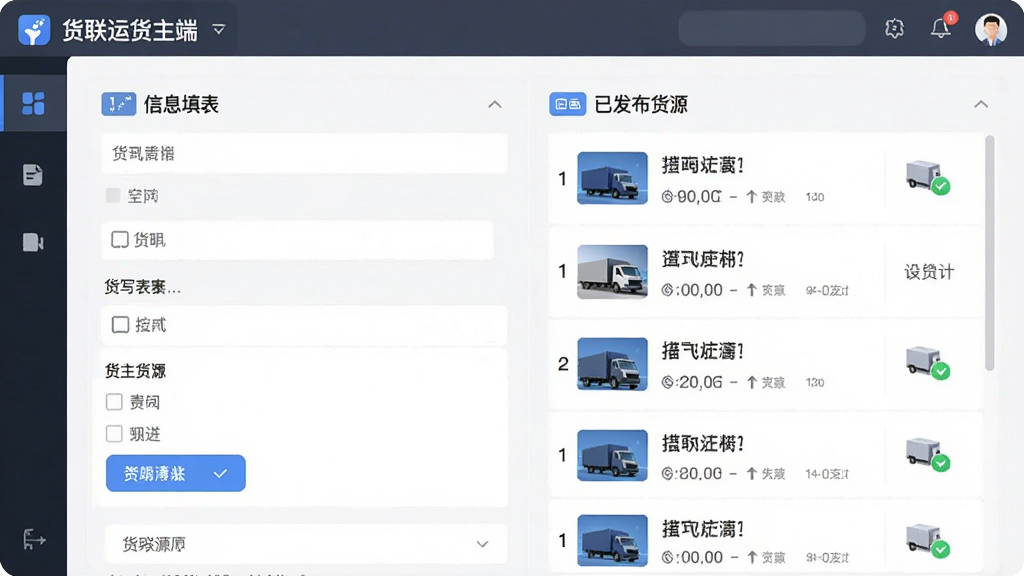Tick the checkbox directly below the 货写表 label

120,325
